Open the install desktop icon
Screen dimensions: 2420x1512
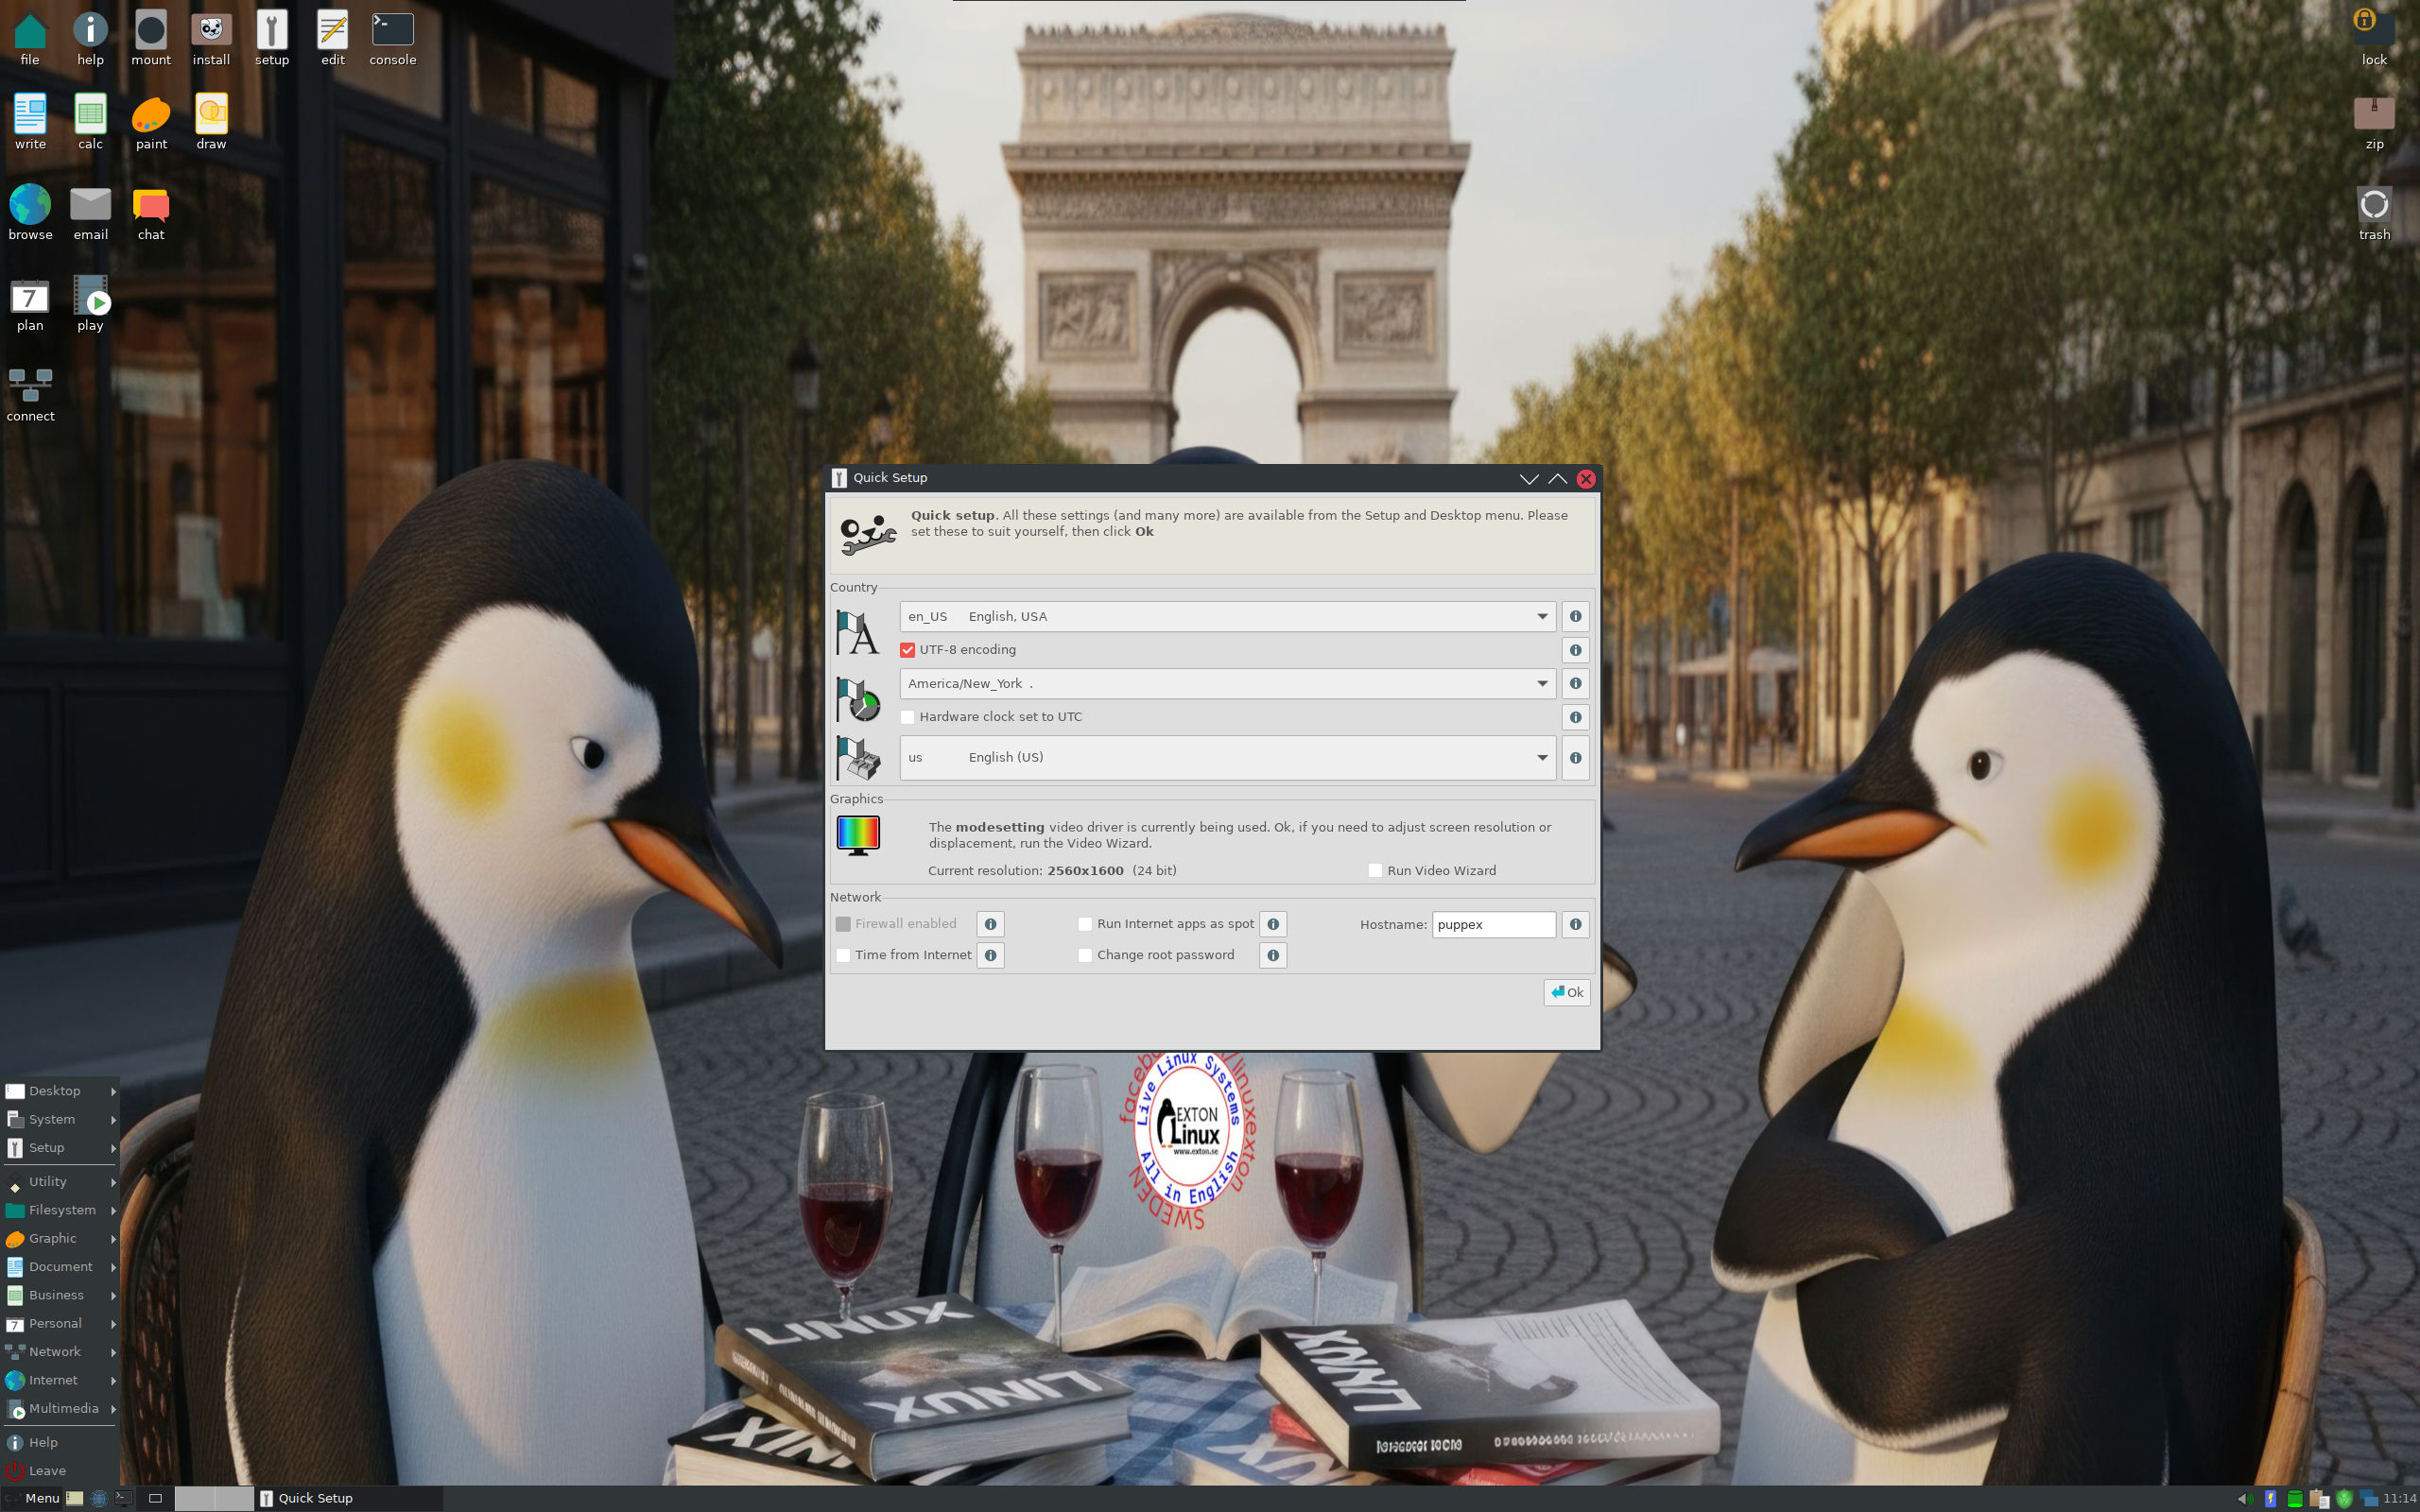click(211, 38)
